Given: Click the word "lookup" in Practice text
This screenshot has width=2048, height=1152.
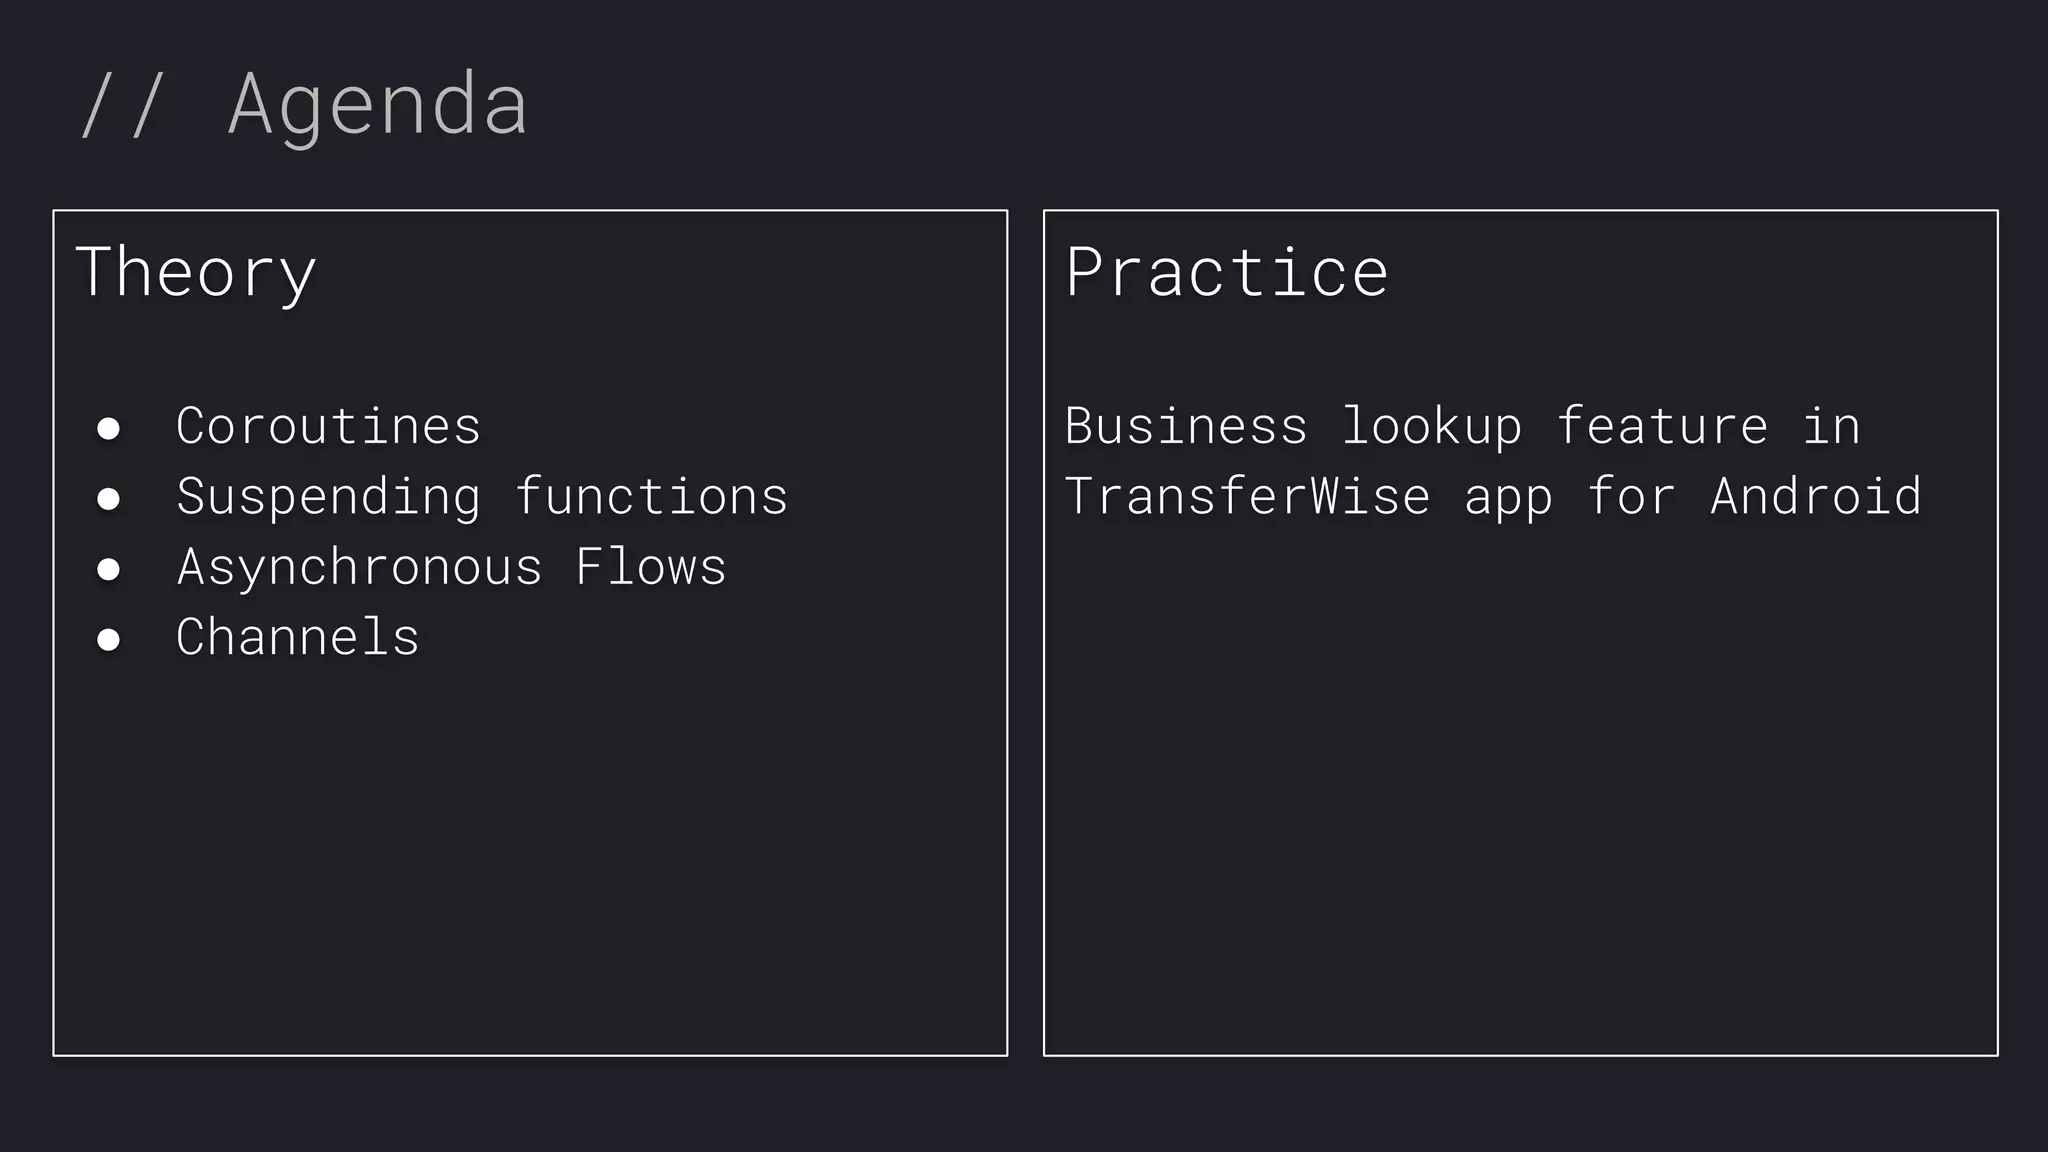Looking at the screenshot, I should 1432,426.
